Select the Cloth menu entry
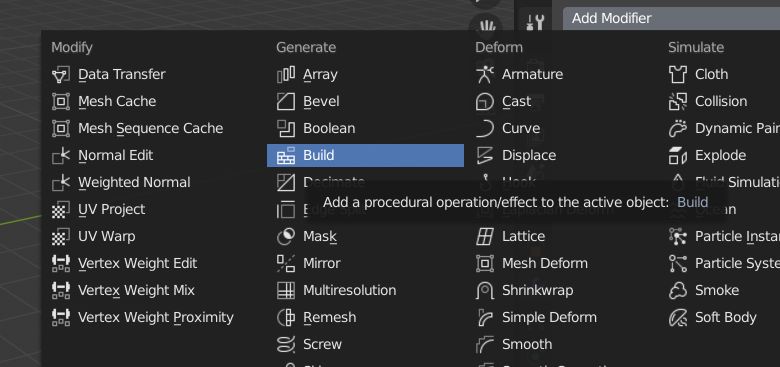The height and width of the screenshot is (367, 780). 711,75
